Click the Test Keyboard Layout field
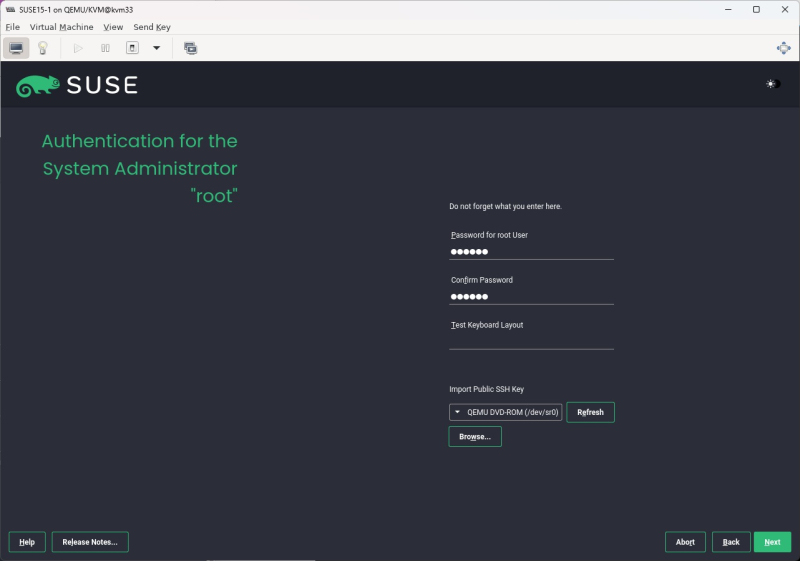The height and width of the screenshot is (561, 800). click(531, 342)
